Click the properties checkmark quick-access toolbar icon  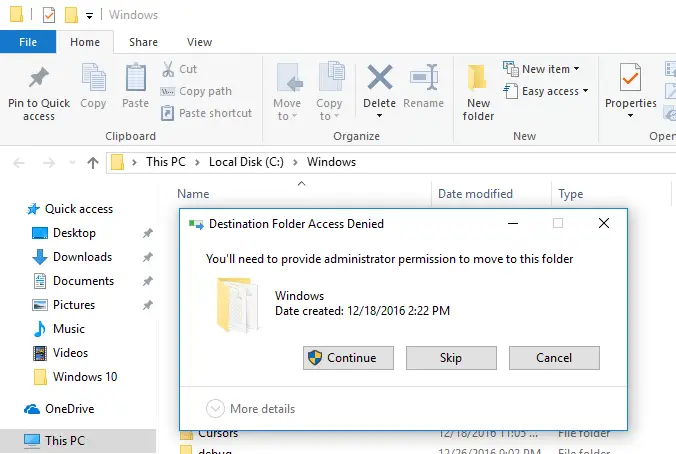(x=49, y=15)
